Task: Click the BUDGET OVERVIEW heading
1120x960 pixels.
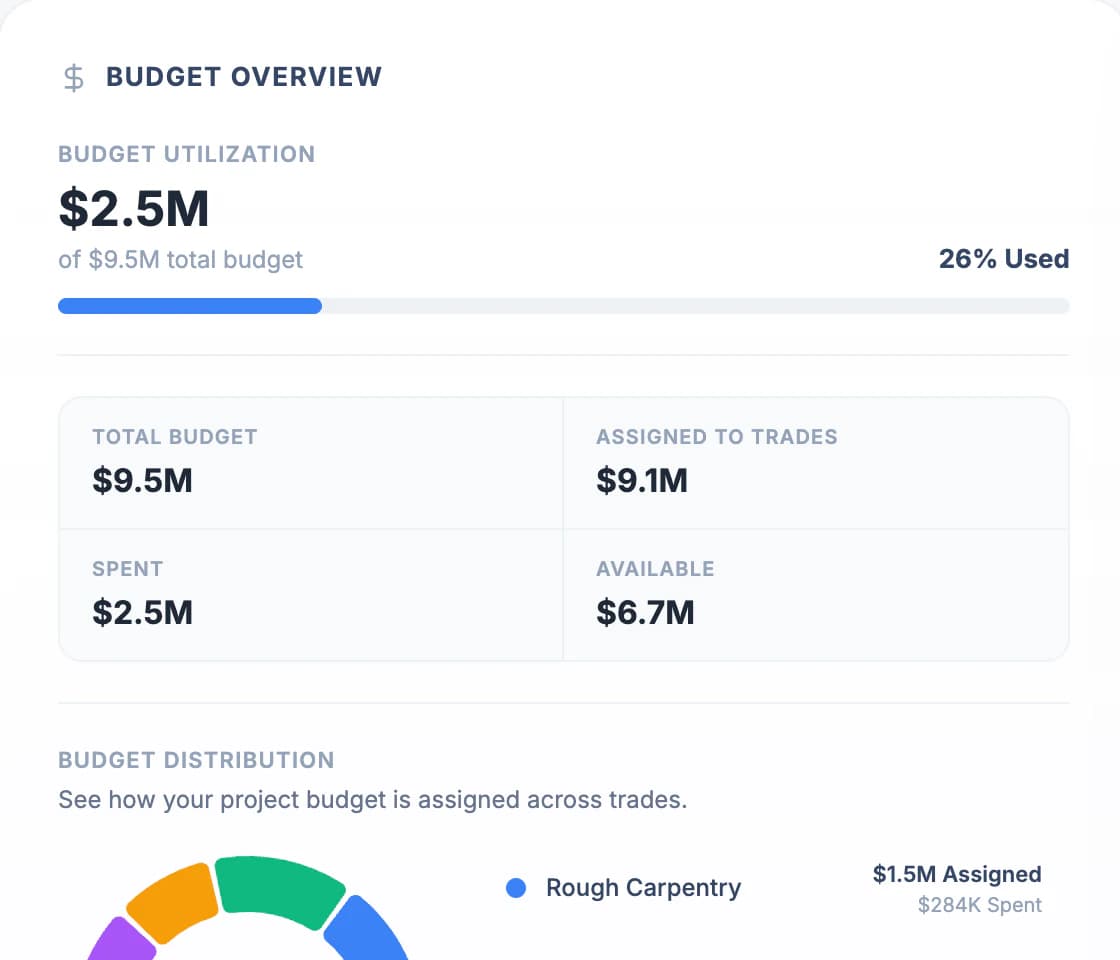Action: pyautogui.click(x=244, y=76)
